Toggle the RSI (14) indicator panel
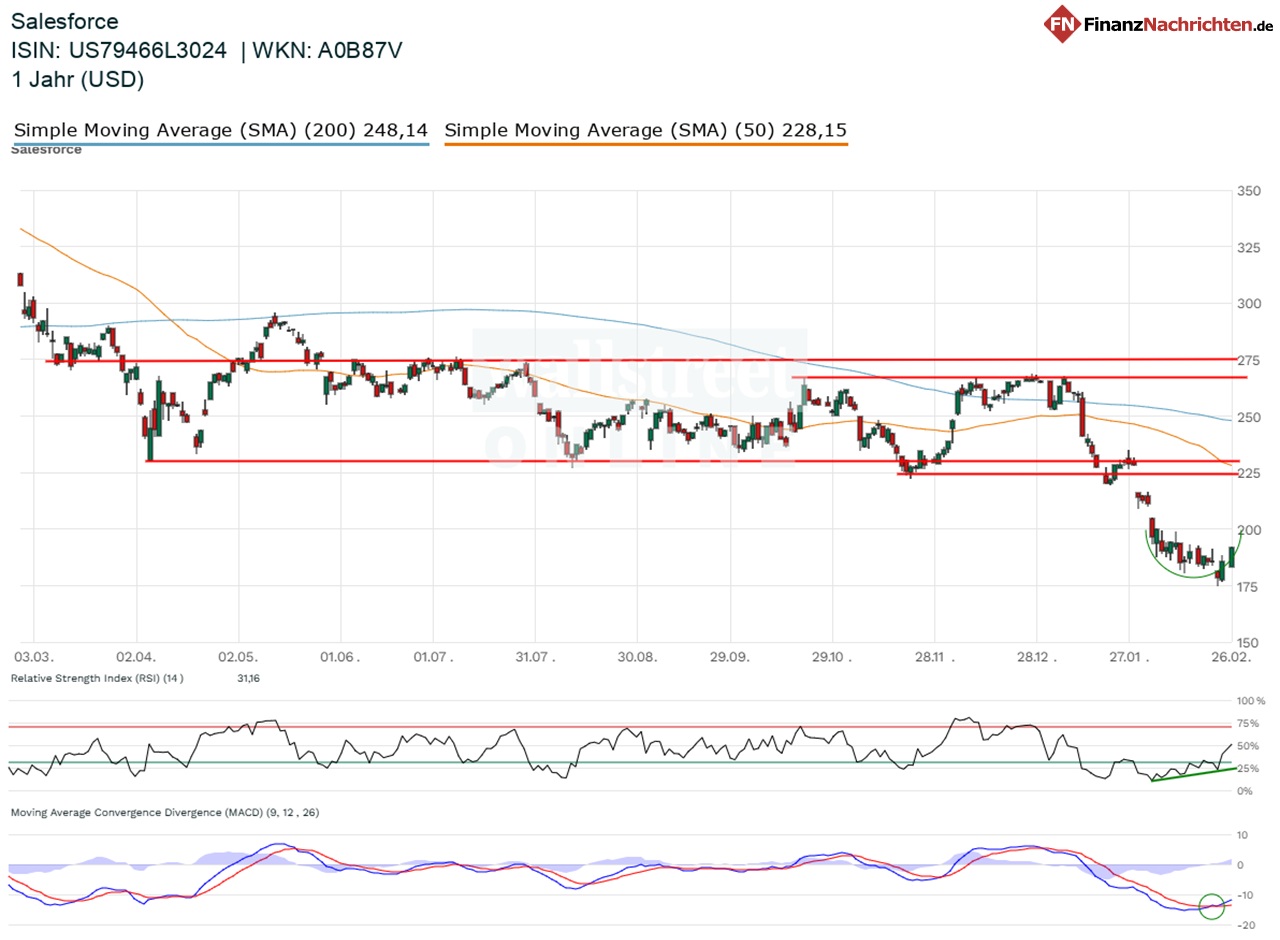This screenshot has height=940, width=1280. [97, 678]
